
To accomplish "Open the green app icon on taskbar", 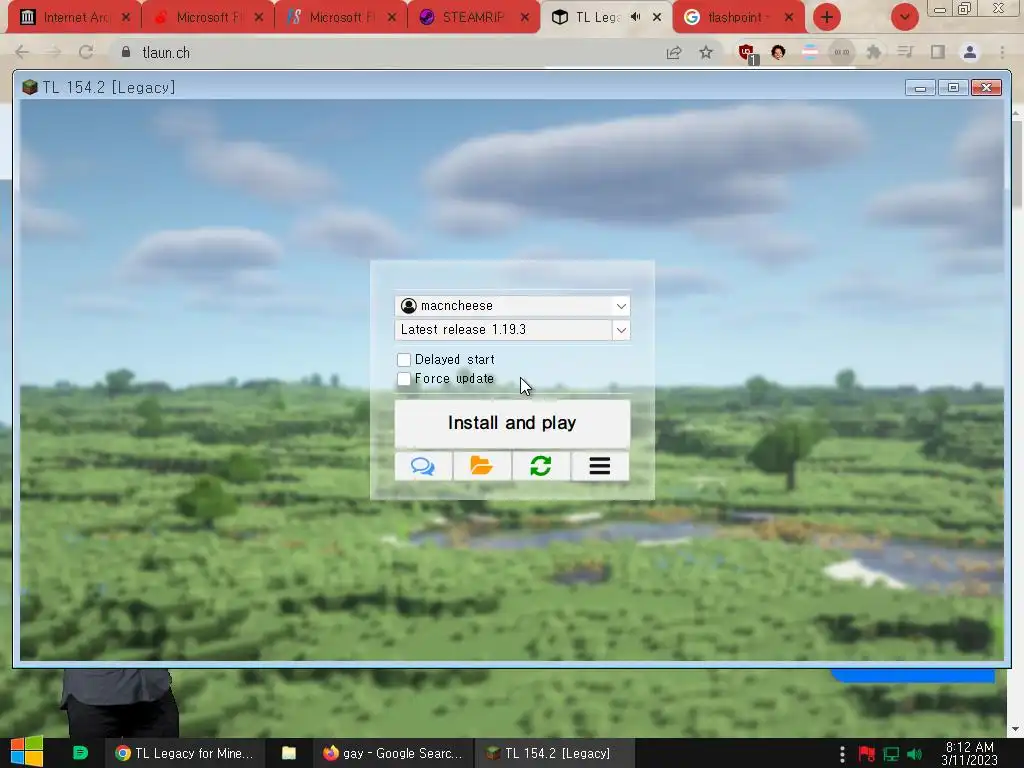I will coord(80,753).
